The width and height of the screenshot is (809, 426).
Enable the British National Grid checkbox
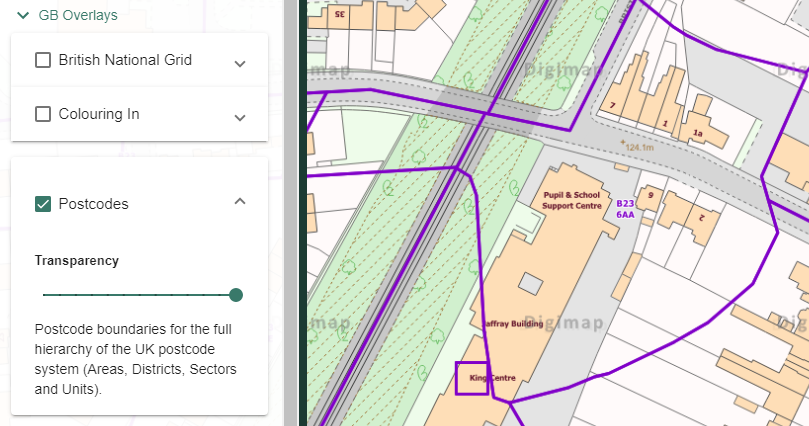pyautogui.click(x=43, y=60)
